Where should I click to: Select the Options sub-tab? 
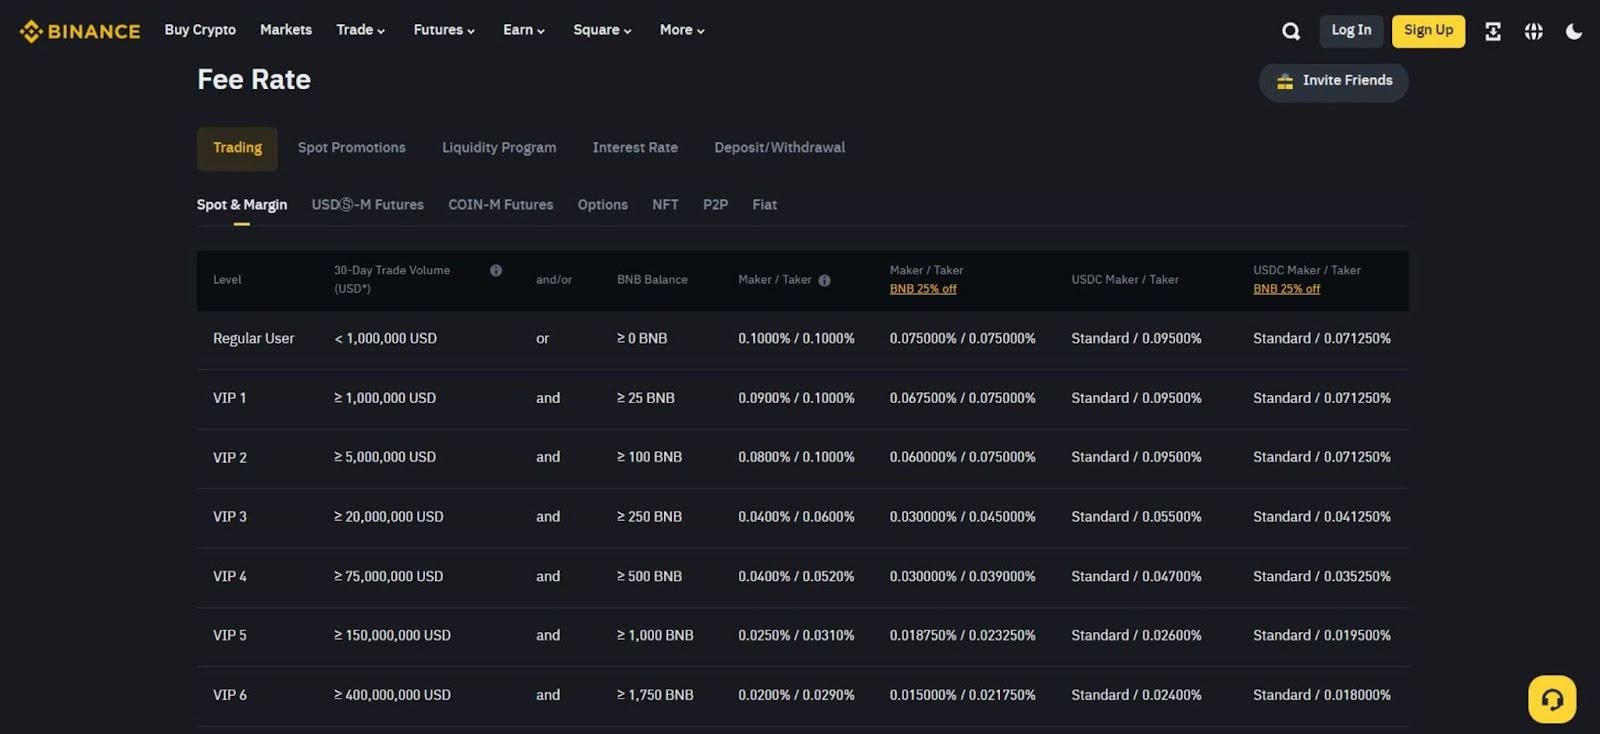(603, 205)
